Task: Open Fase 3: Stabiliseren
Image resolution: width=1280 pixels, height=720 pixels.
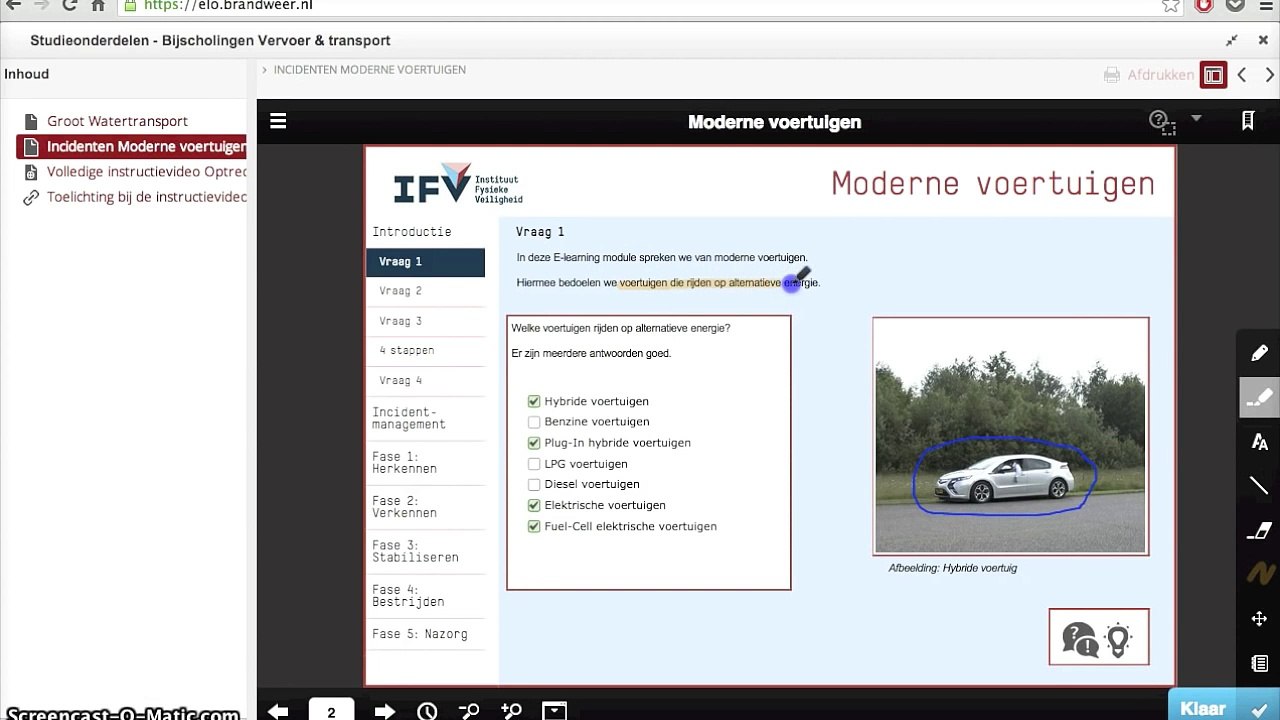Action: pos(415,551)
